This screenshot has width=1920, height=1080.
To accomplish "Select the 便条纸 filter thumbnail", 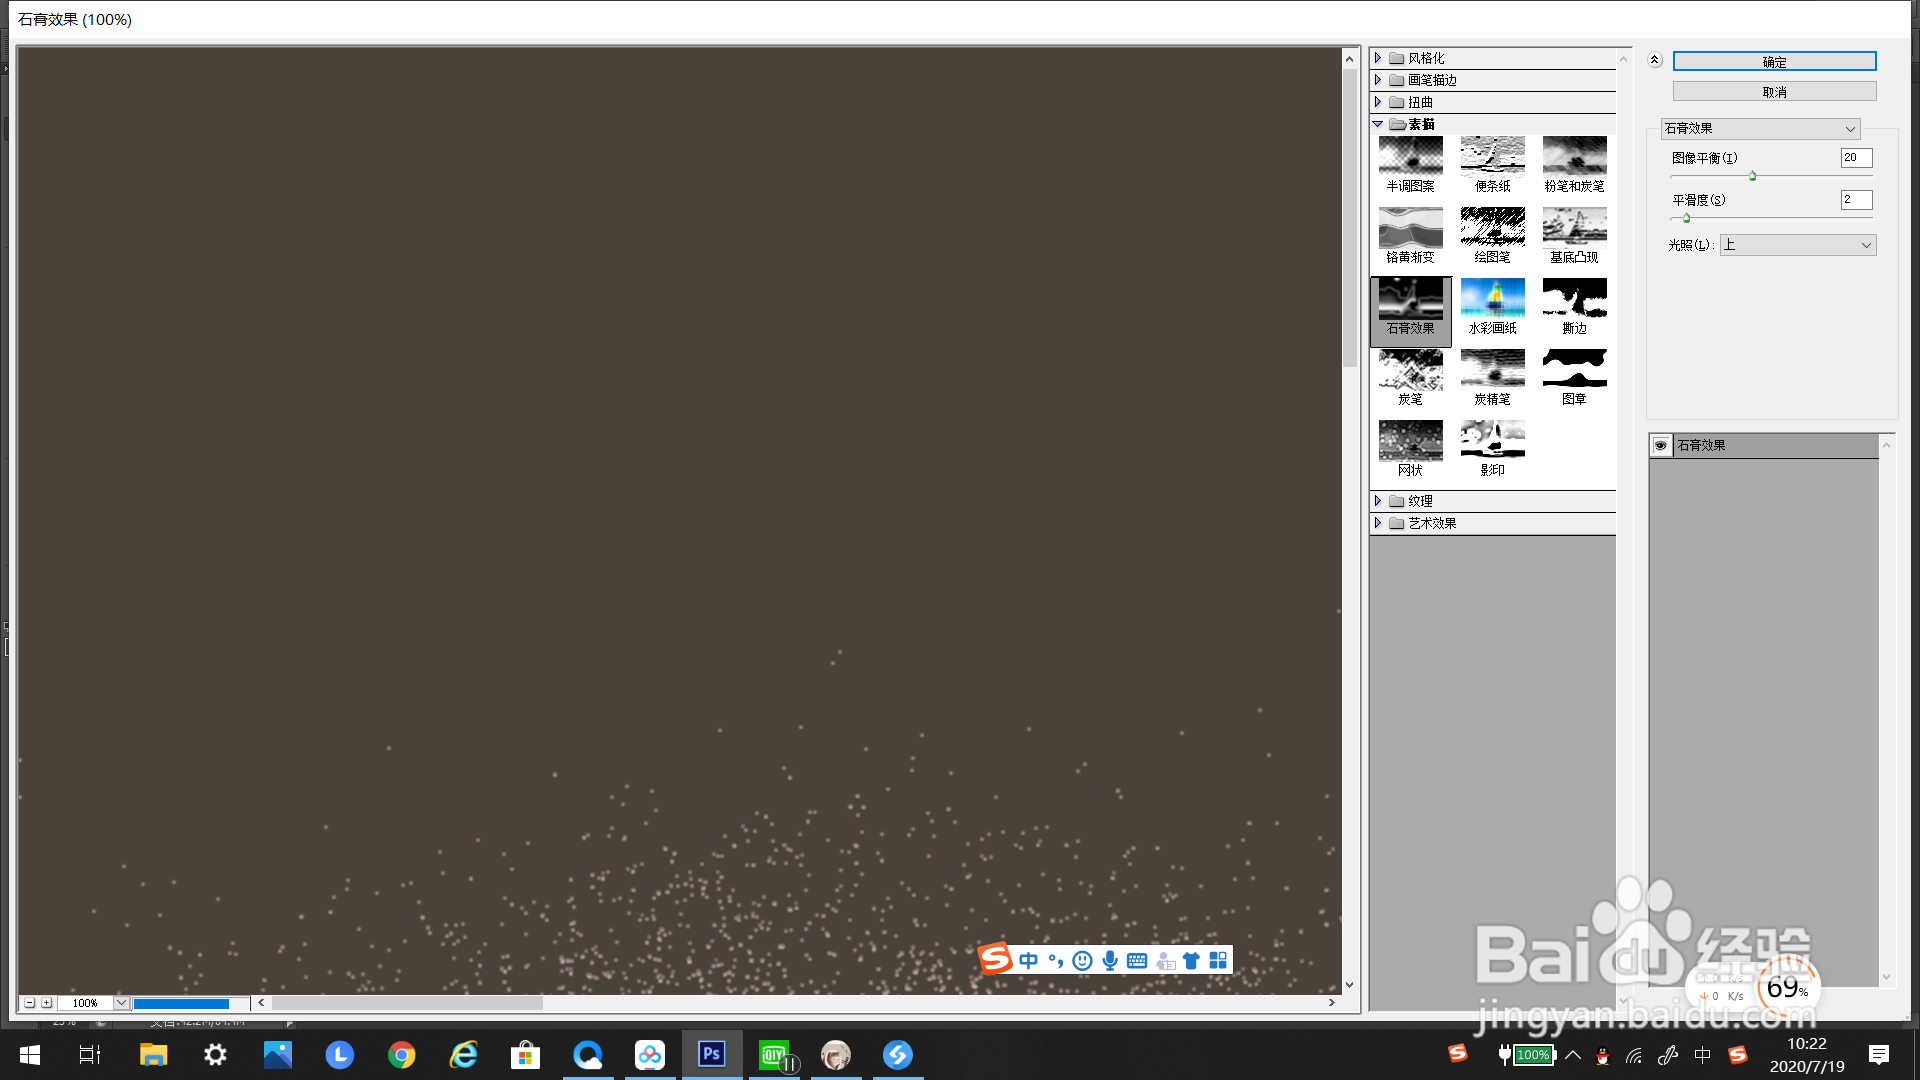I will [1492, 156].
